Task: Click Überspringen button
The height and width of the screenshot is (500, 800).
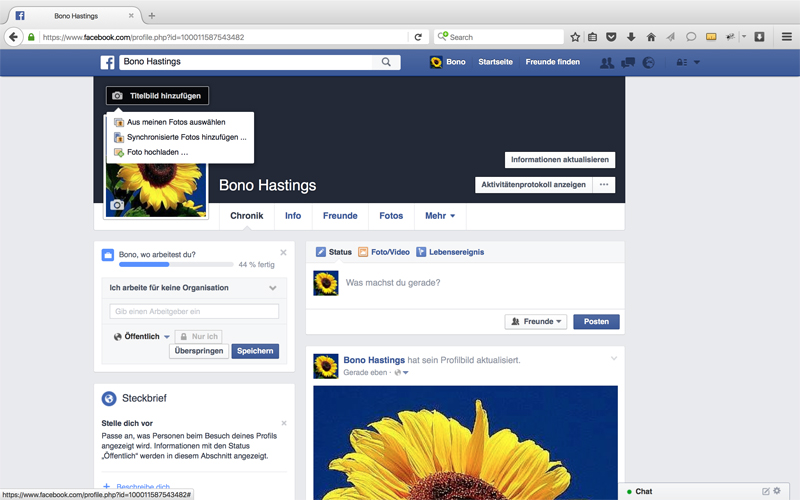Action: click(x=198, y=351)
